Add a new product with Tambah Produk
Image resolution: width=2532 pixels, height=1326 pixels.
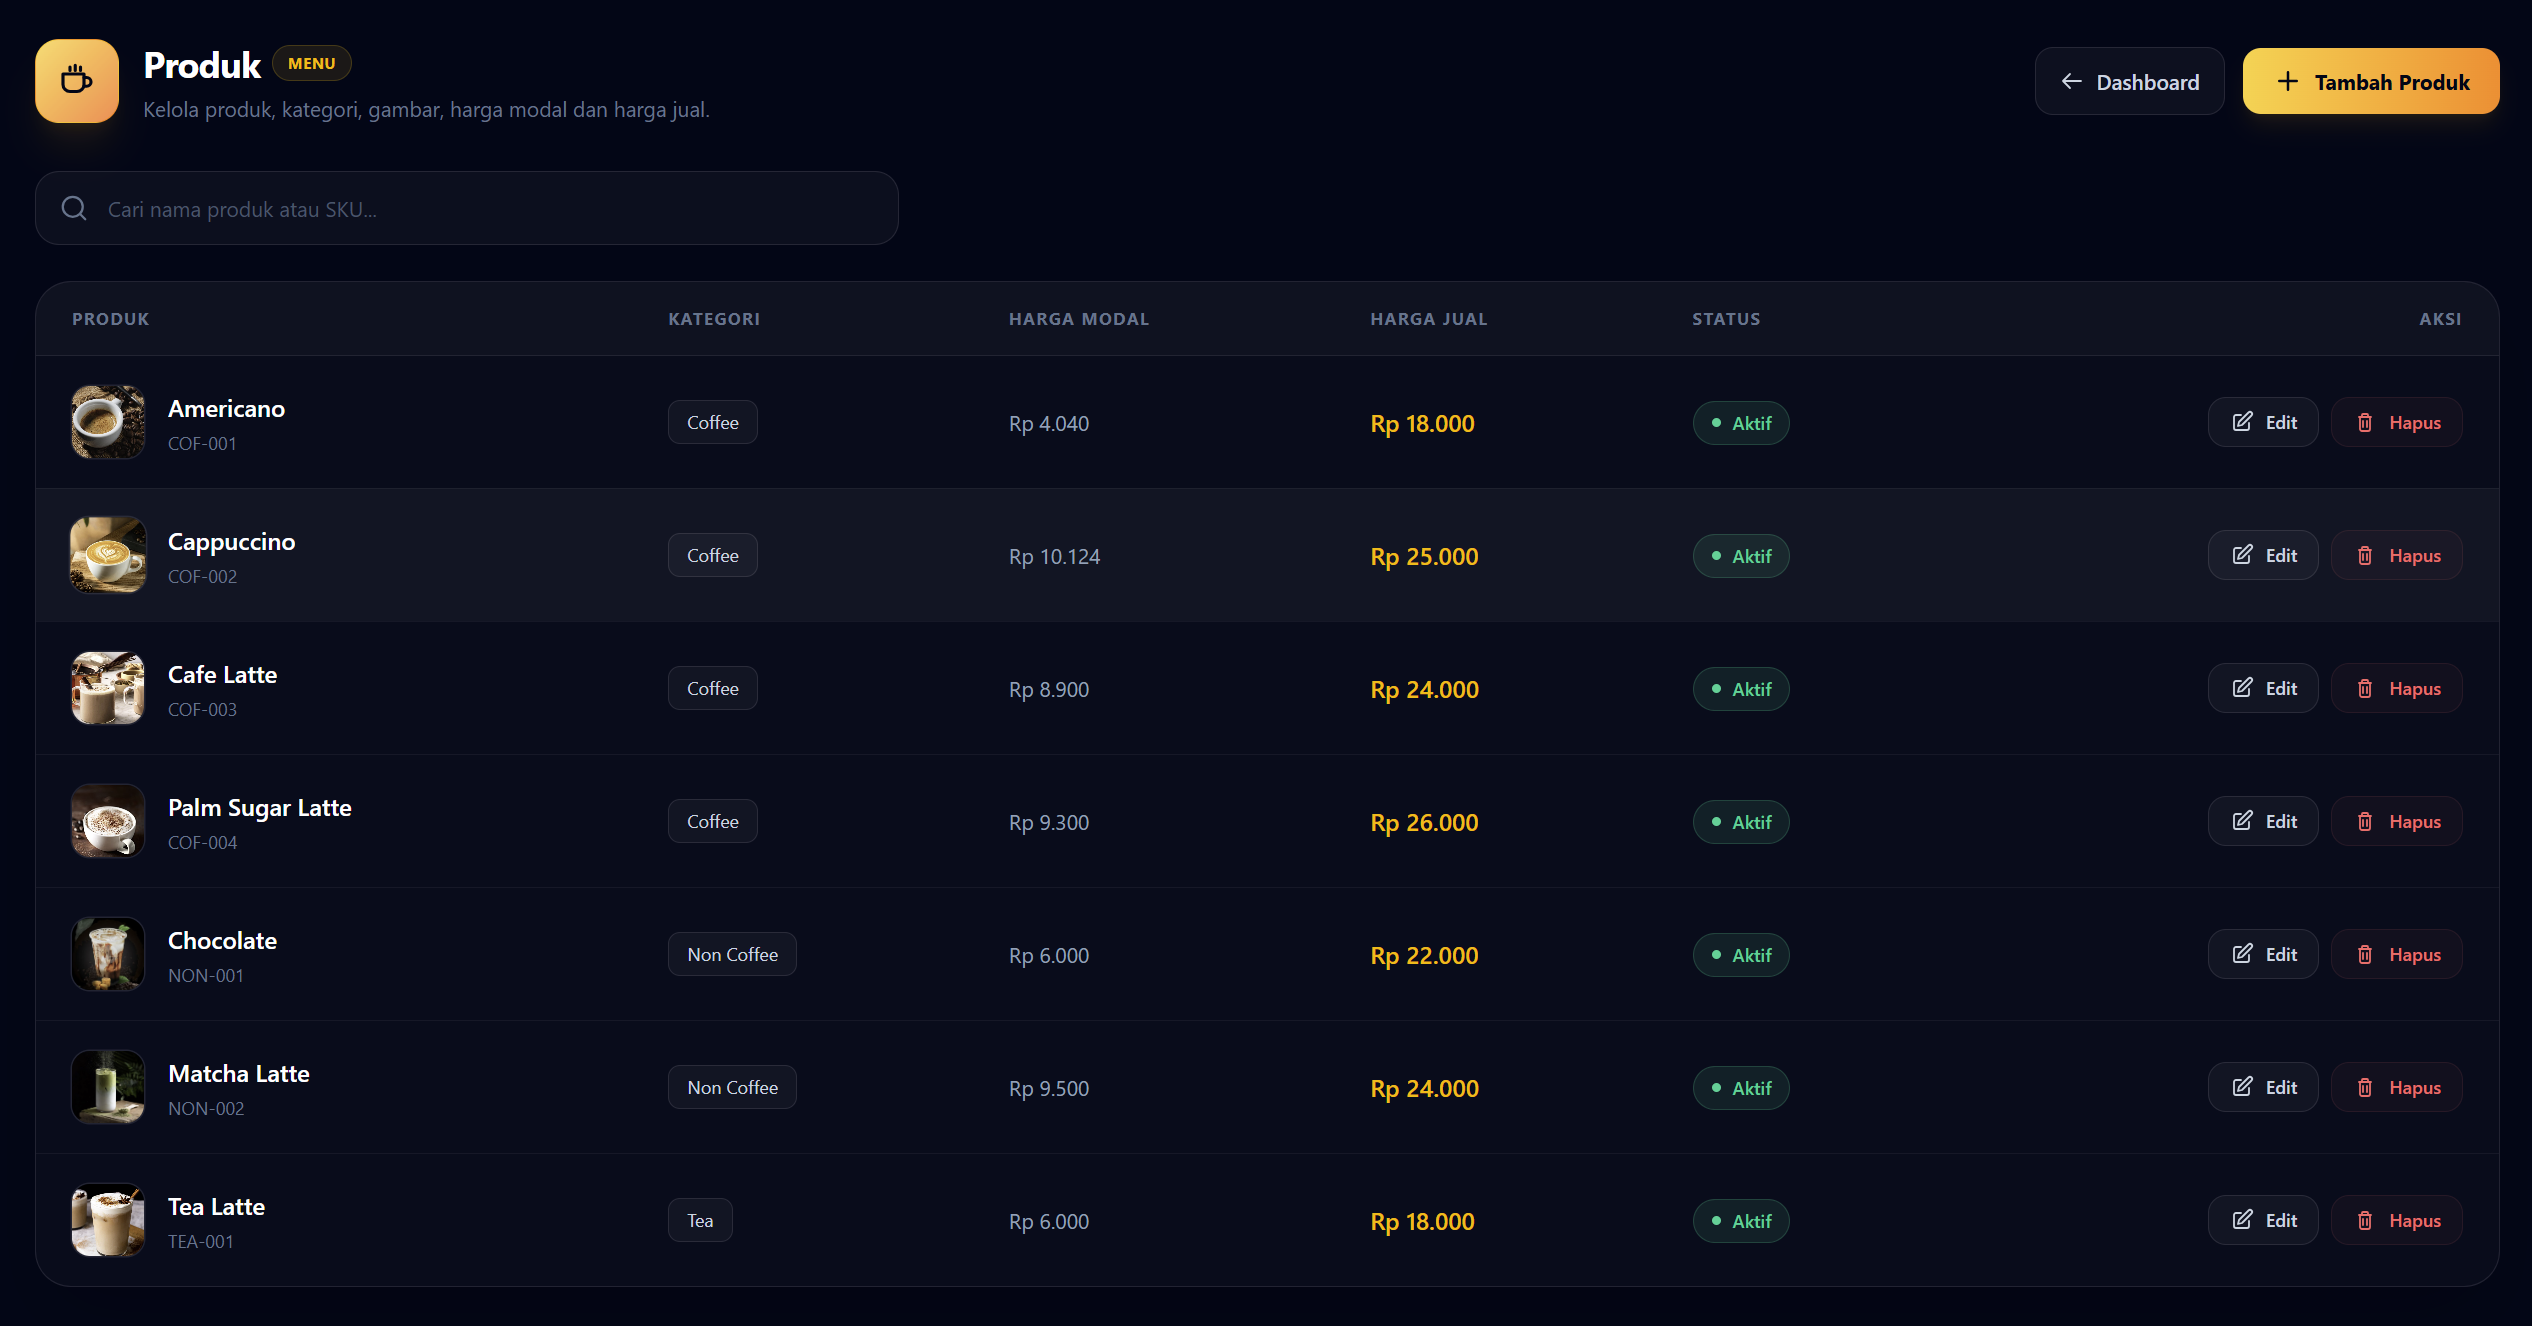pos(2371,82)
